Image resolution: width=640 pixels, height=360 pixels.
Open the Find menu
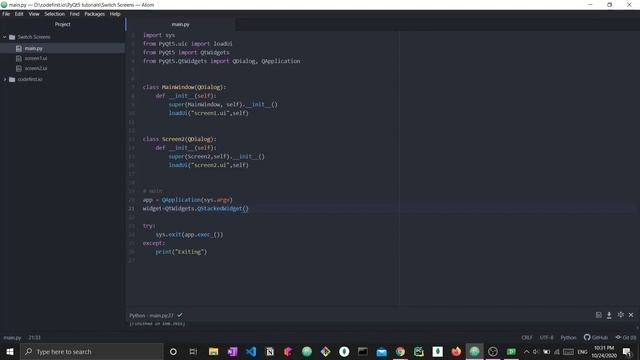click(74, 14)
